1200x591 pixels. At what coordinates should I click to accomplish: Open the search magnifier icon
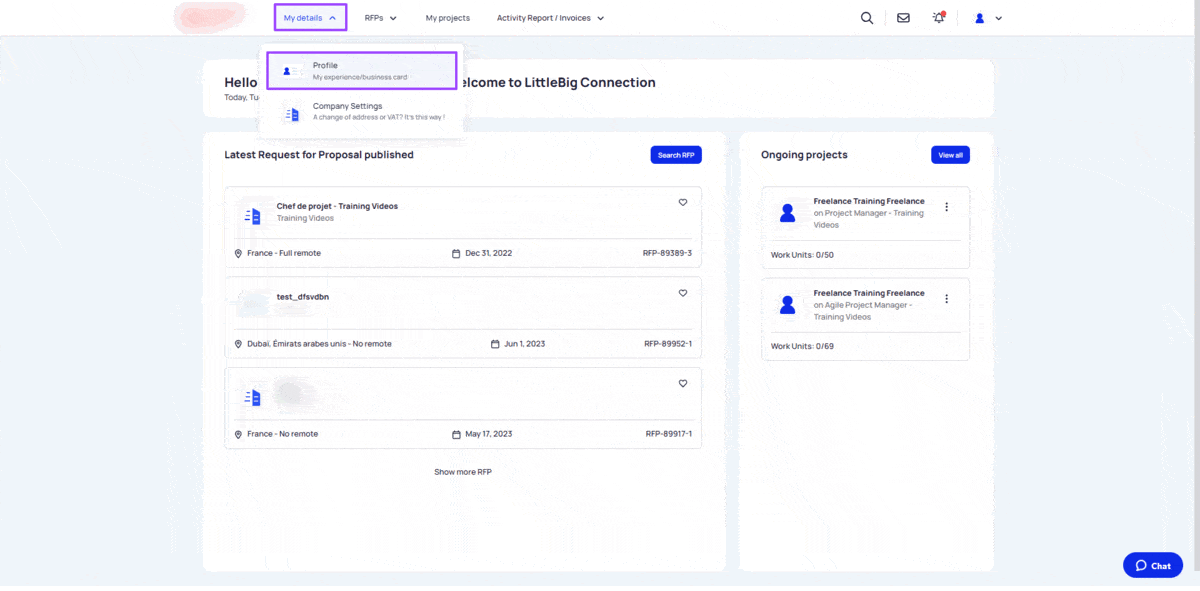(867, 18)
